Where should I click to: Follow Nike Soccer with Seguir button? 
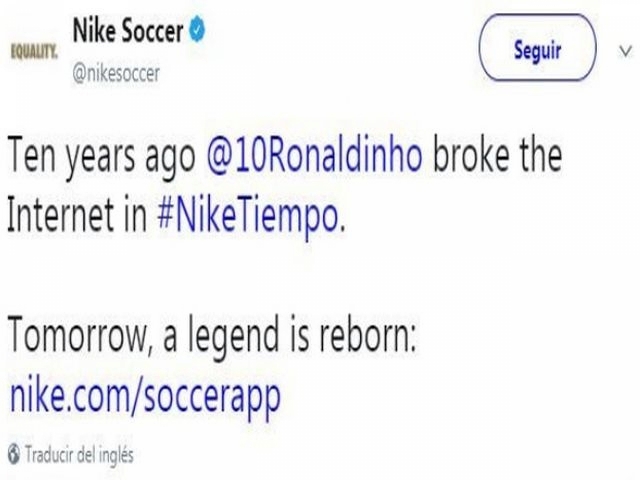[537, 48]
